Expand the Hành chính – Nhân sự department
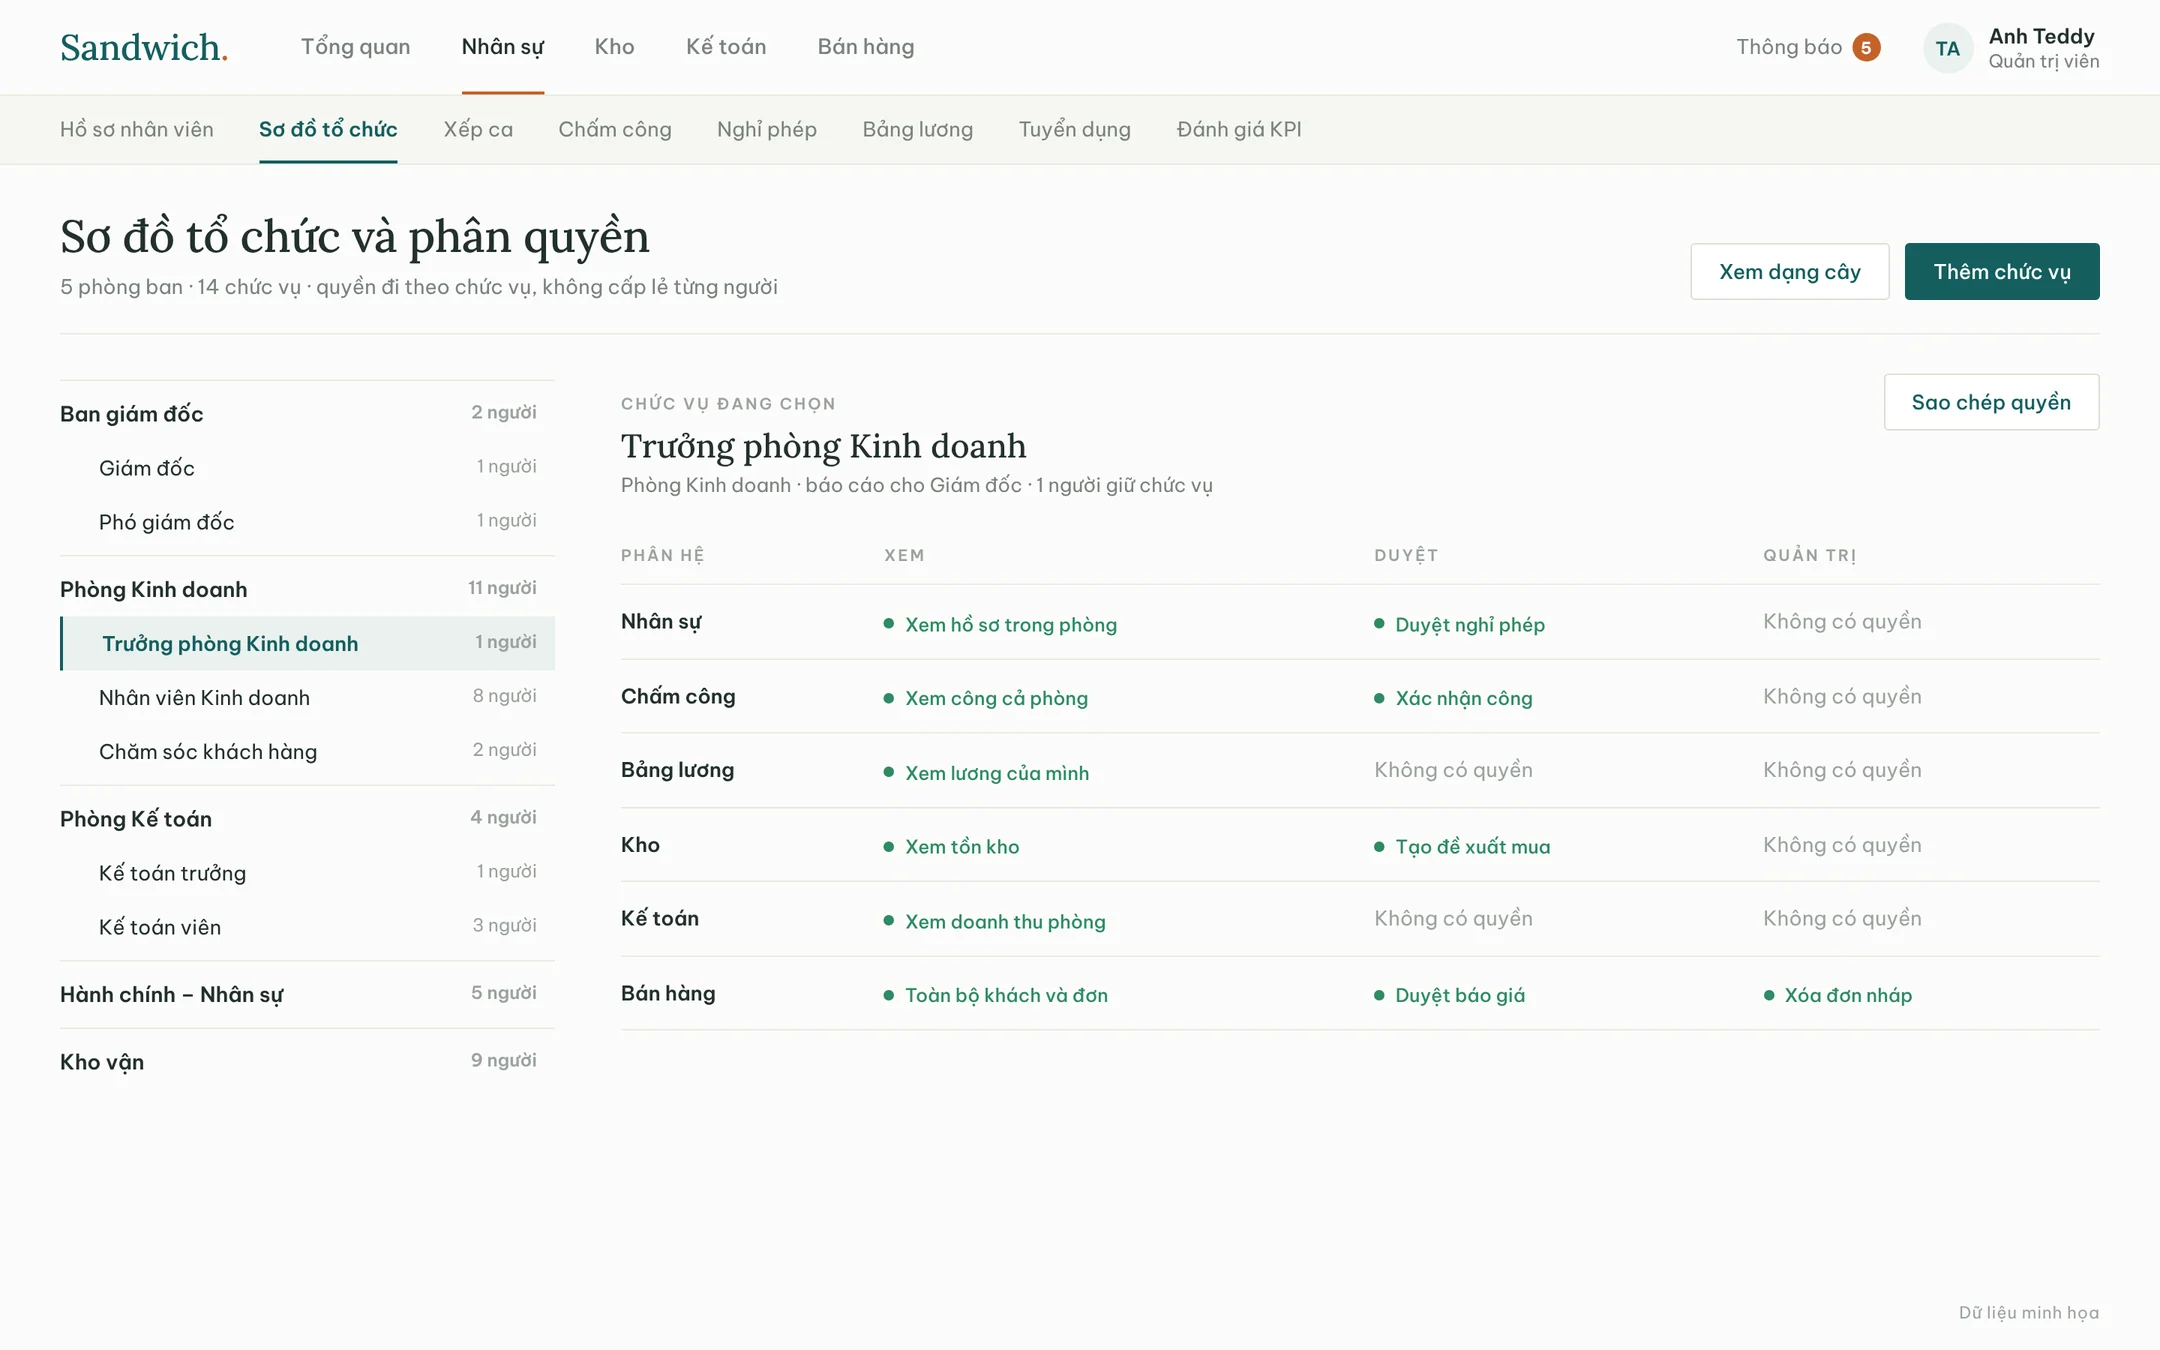This screenshot has height=1350, width=2160. click(x=307, y=994)
